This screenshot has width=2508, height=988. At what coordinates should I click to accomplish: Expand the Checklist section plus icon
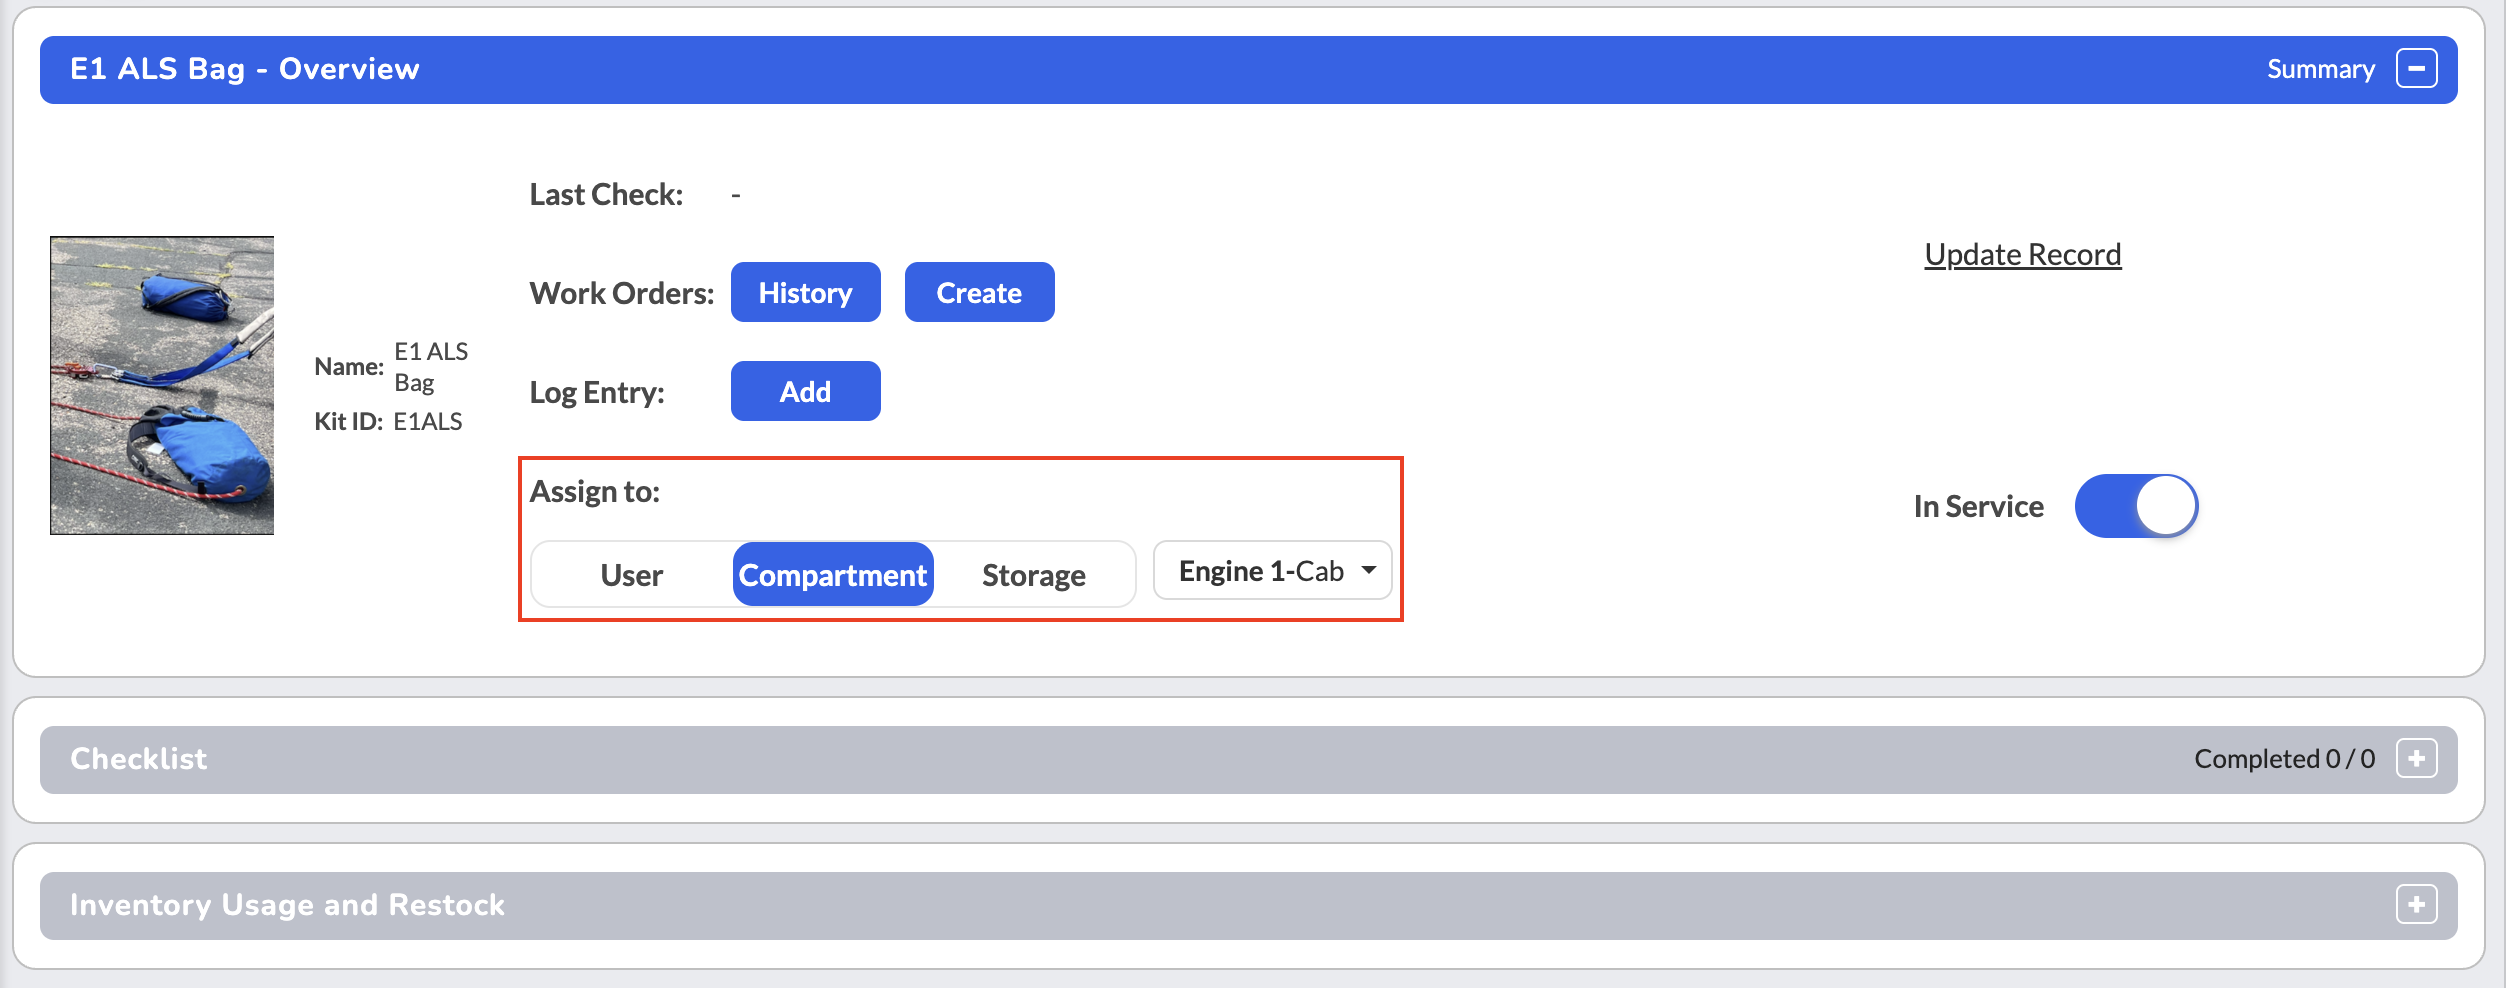point(2416,759)
